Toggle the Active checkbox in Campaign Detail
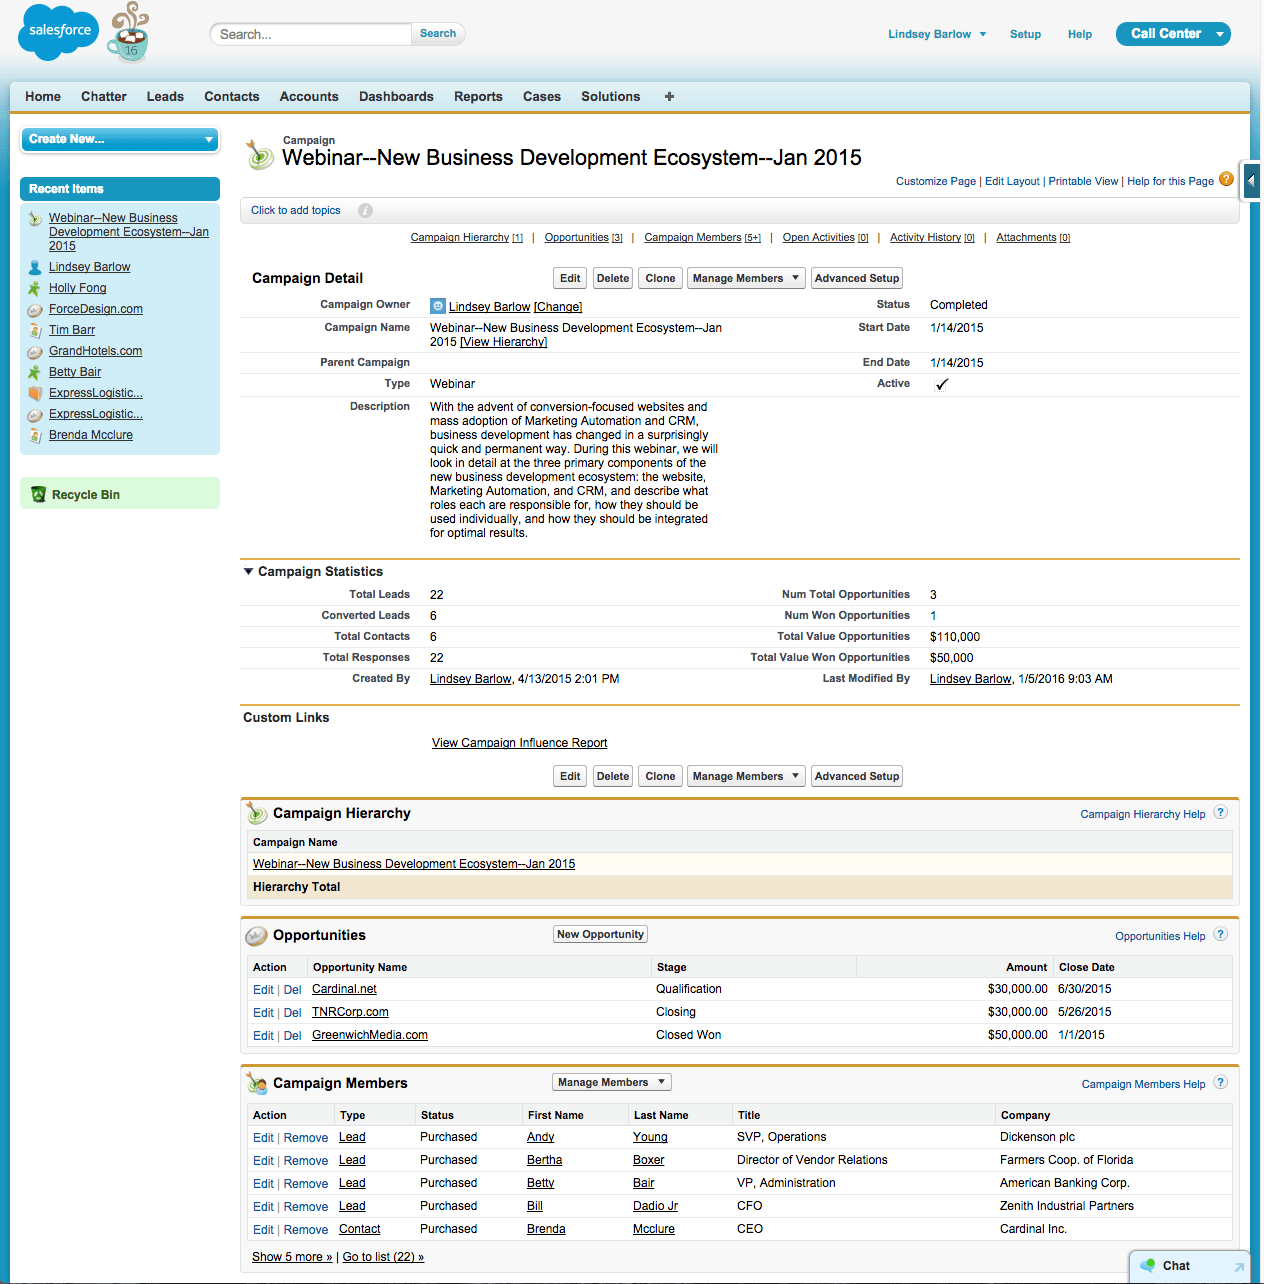Image resolution: width=1264 pixels, height=1284 pixels. (x=940, y=383)
